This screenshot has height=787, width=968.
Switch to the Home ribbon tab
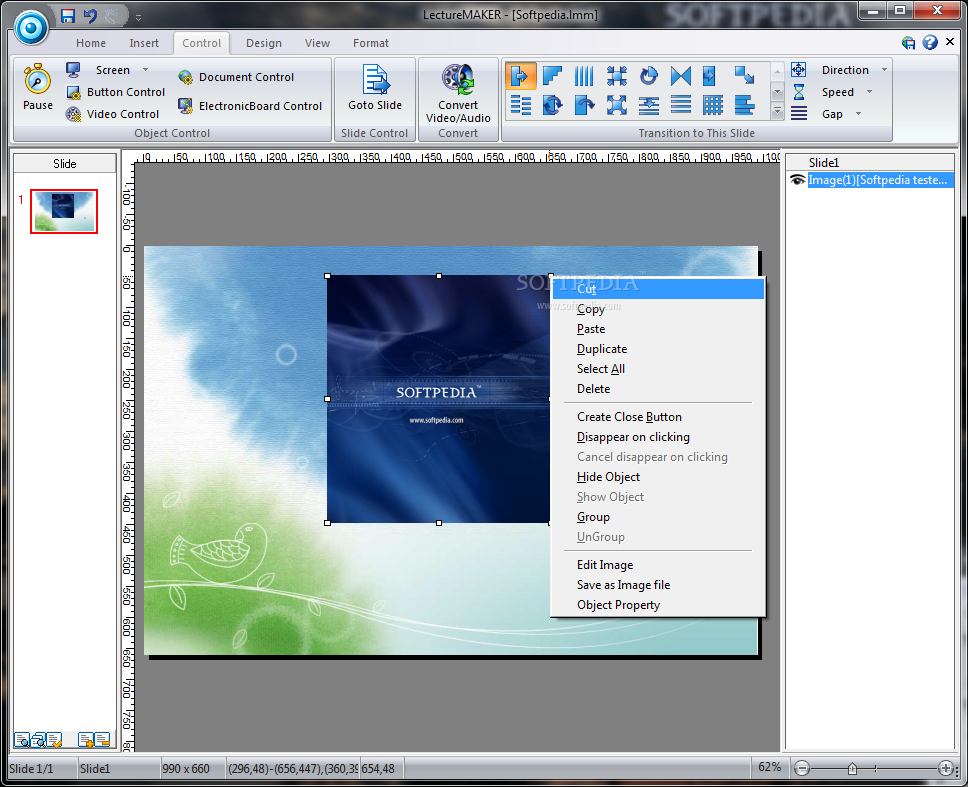[91, 43]
